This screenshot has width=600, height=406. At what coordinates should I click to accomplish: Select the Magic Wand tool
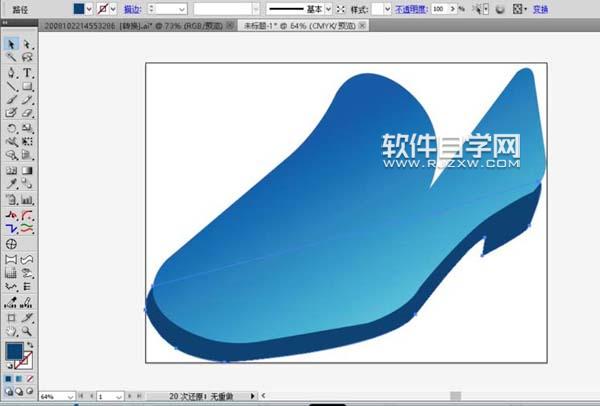[11, 57]
